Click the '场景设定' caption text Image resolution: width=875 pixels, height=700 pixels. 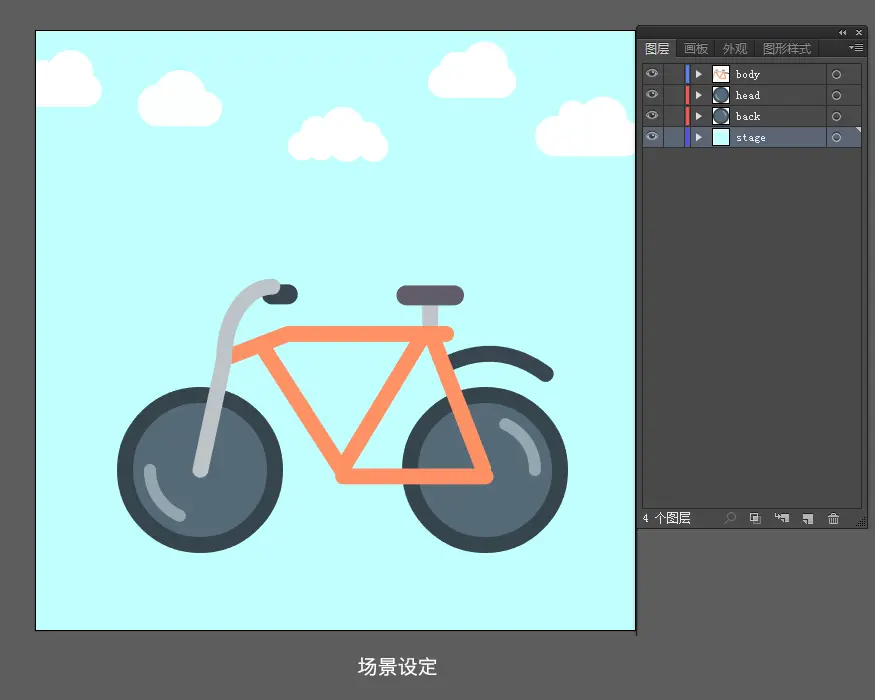point(397,667)
